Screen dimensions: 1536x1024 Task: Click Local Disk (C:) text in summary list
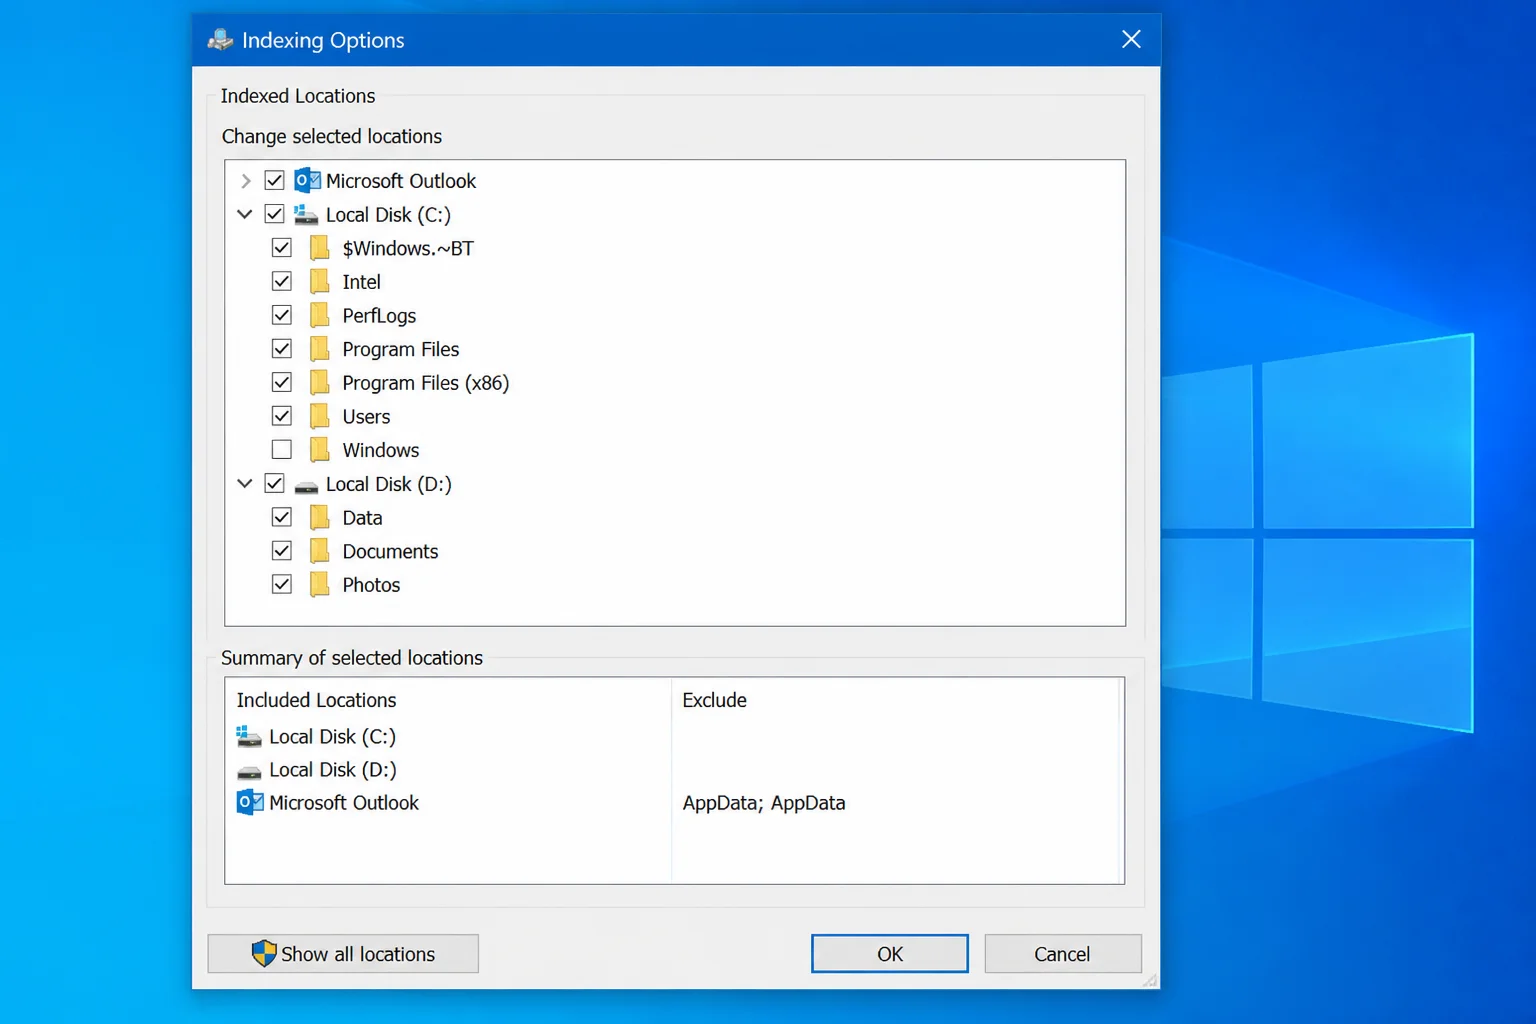[x=332, y=737]
